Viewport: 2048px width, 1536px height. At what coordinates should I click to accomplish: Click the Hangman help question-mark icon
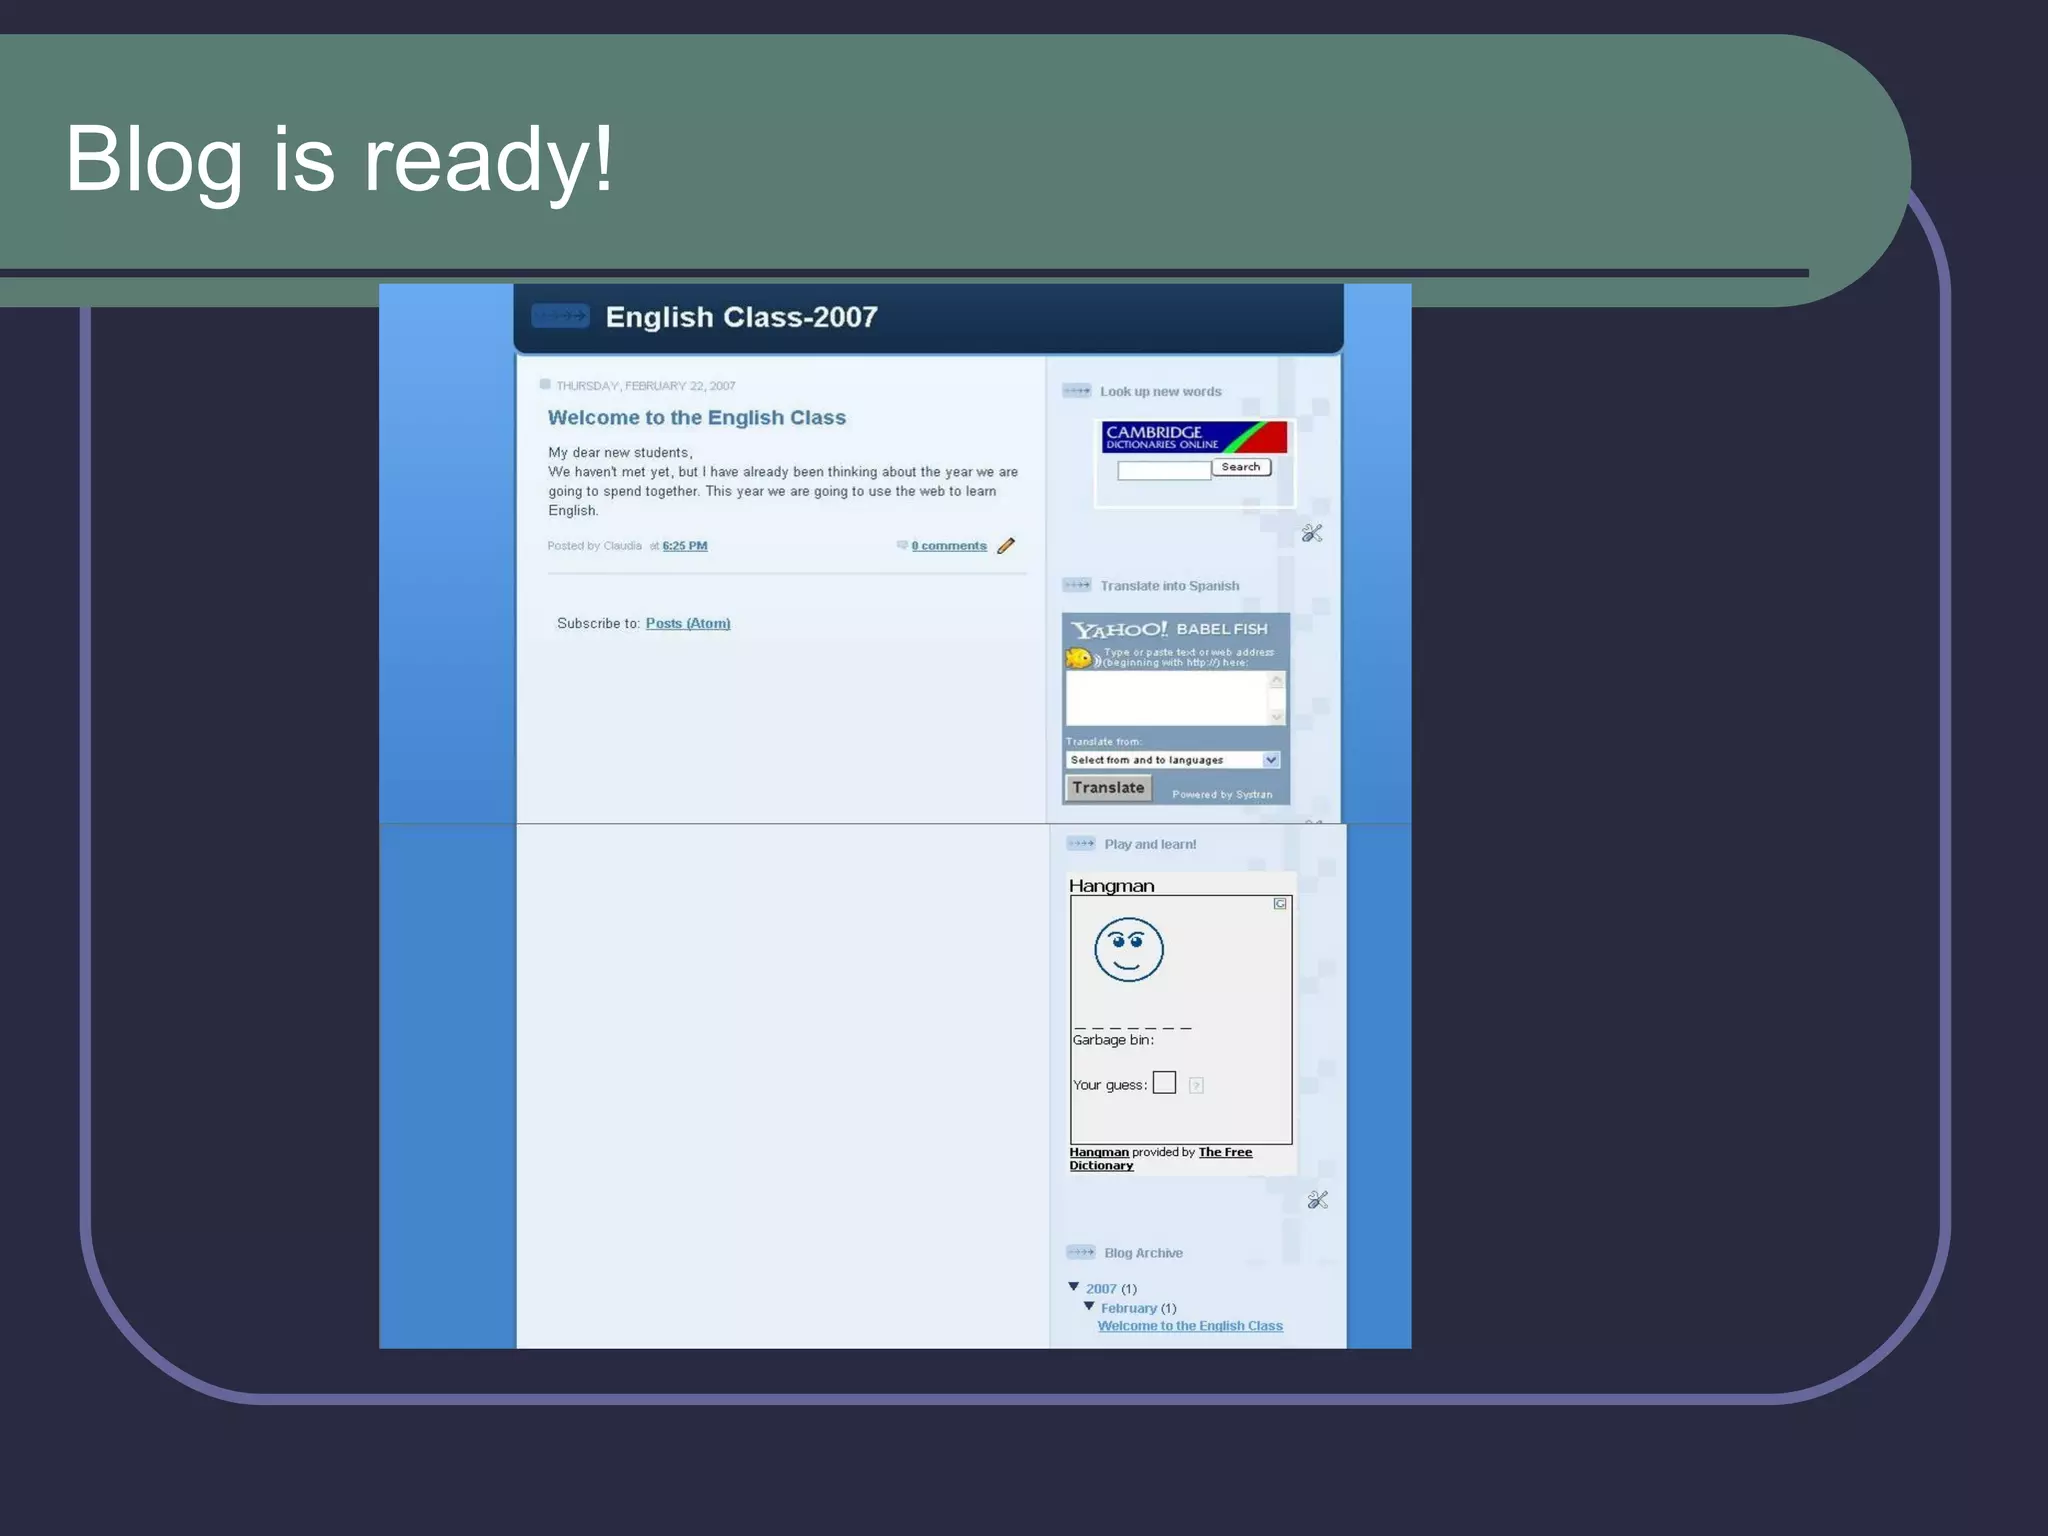click(x=1196, y=1085)
